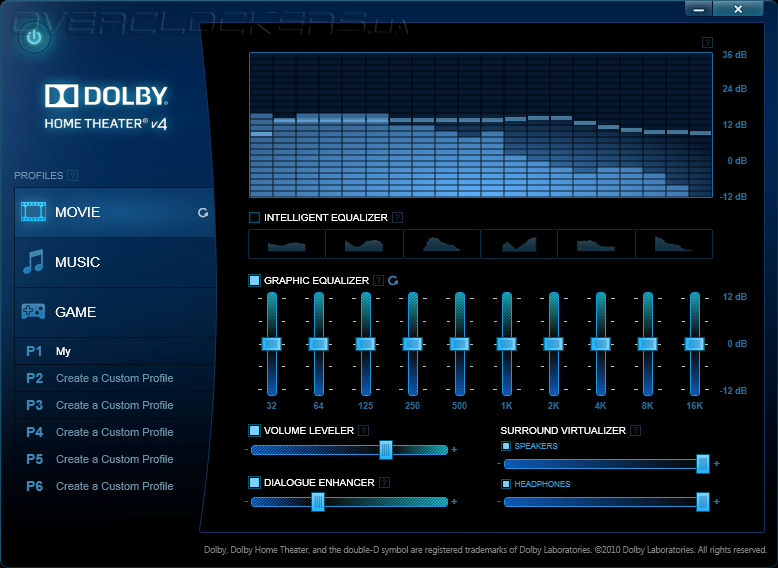Increase Volume Leveler with plus sign
This screenshot has height=568, width=778.
[454, 449]
